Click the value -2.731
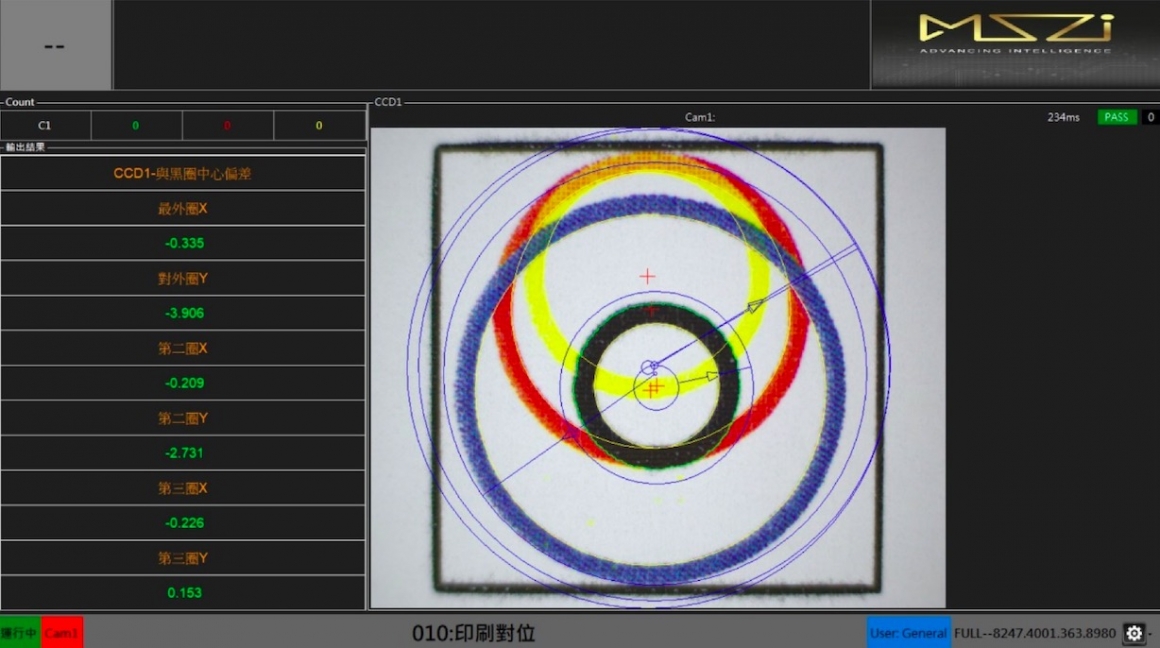The image size is (1160, 648). pyautogui.click(x=183, y=453)
